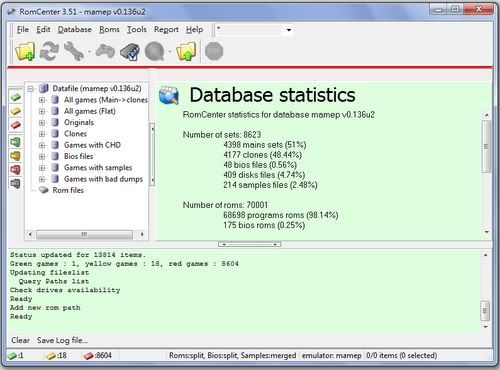Select the Games with CHD item label
Image resolution: width=500 pixels, height=370 pixels.
tap(92, 145)
